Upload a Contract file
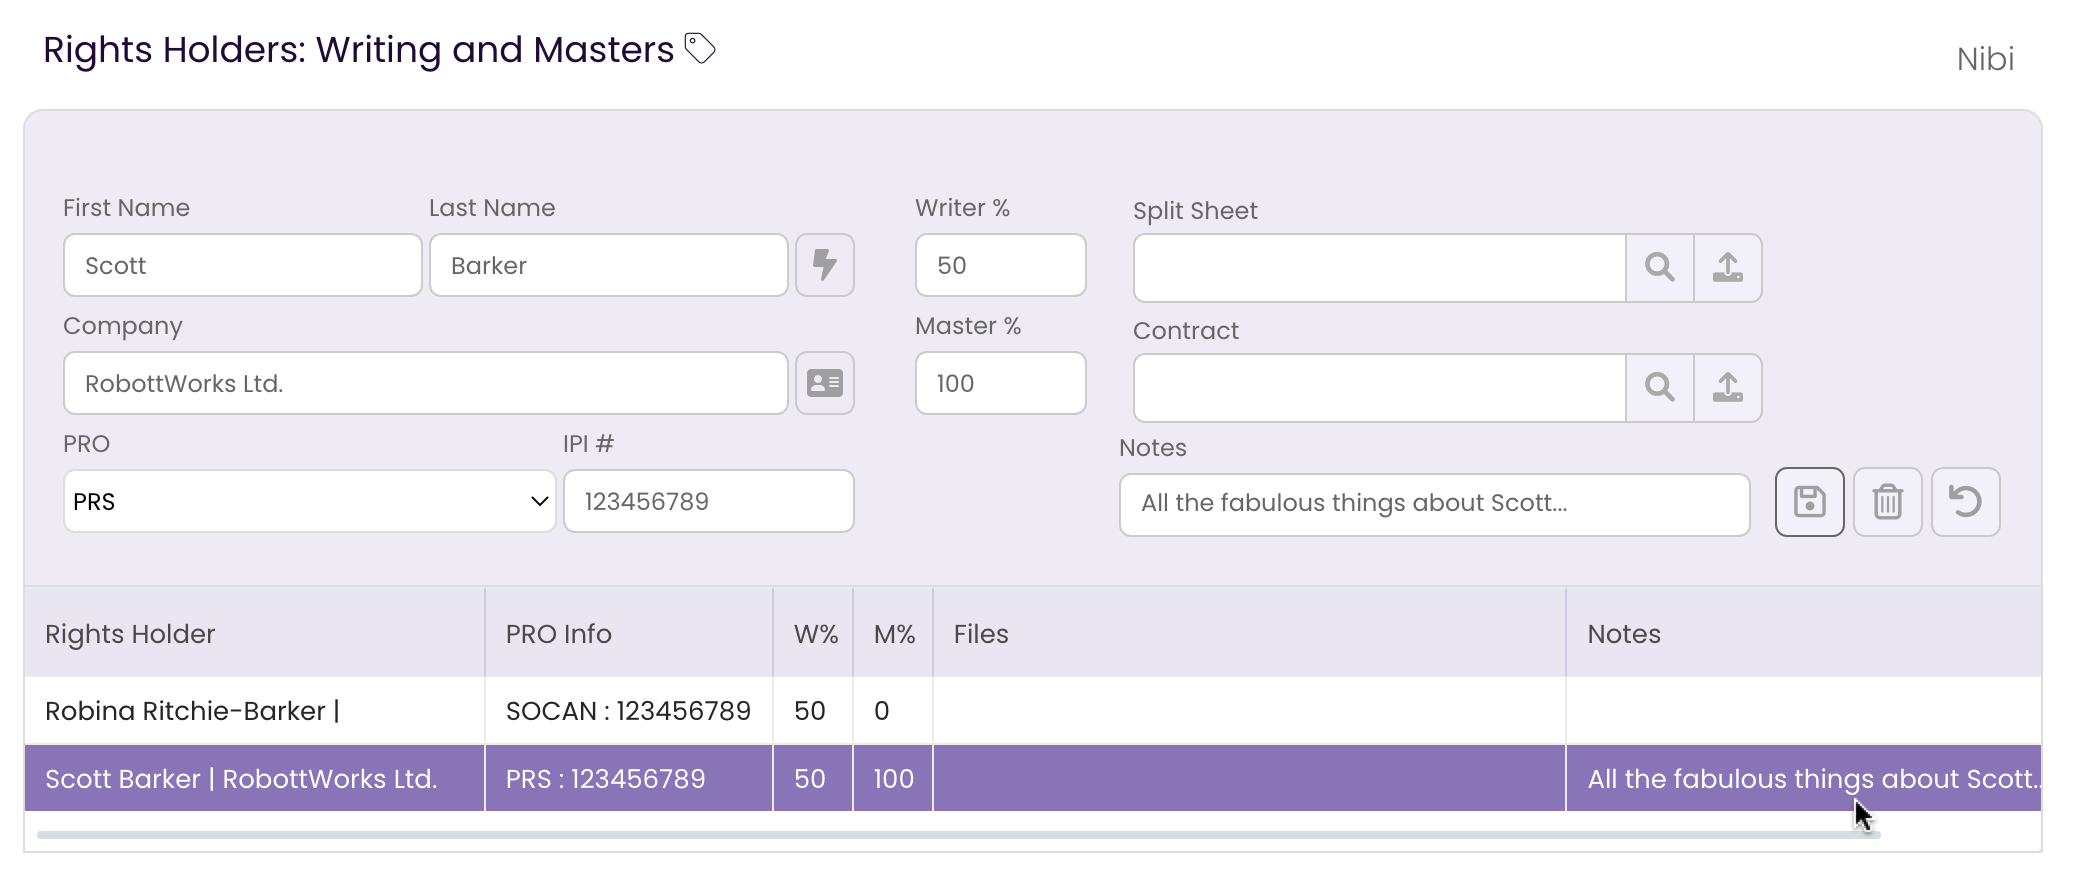 [x=1728, y=388]
